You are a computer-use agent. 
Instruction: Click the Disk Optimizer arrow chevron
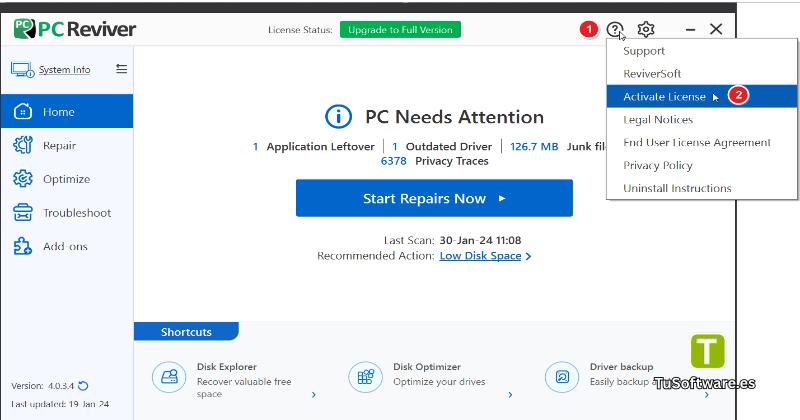point(510,394)
